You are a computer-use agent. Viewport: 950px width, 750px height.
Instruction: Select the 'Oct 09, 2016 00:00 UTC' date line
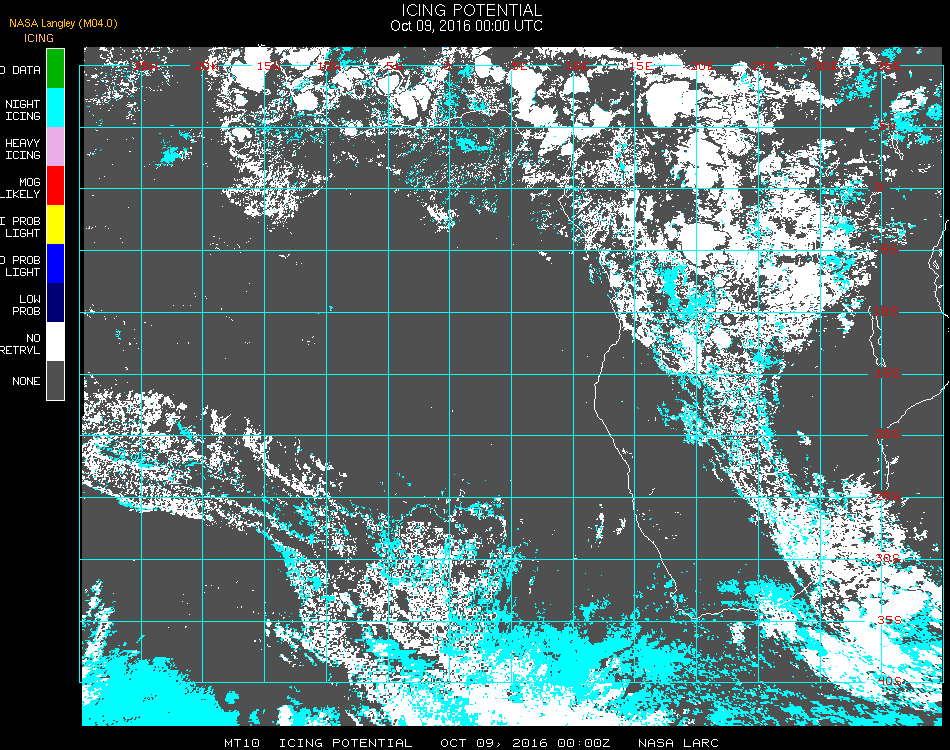(466, 26)
